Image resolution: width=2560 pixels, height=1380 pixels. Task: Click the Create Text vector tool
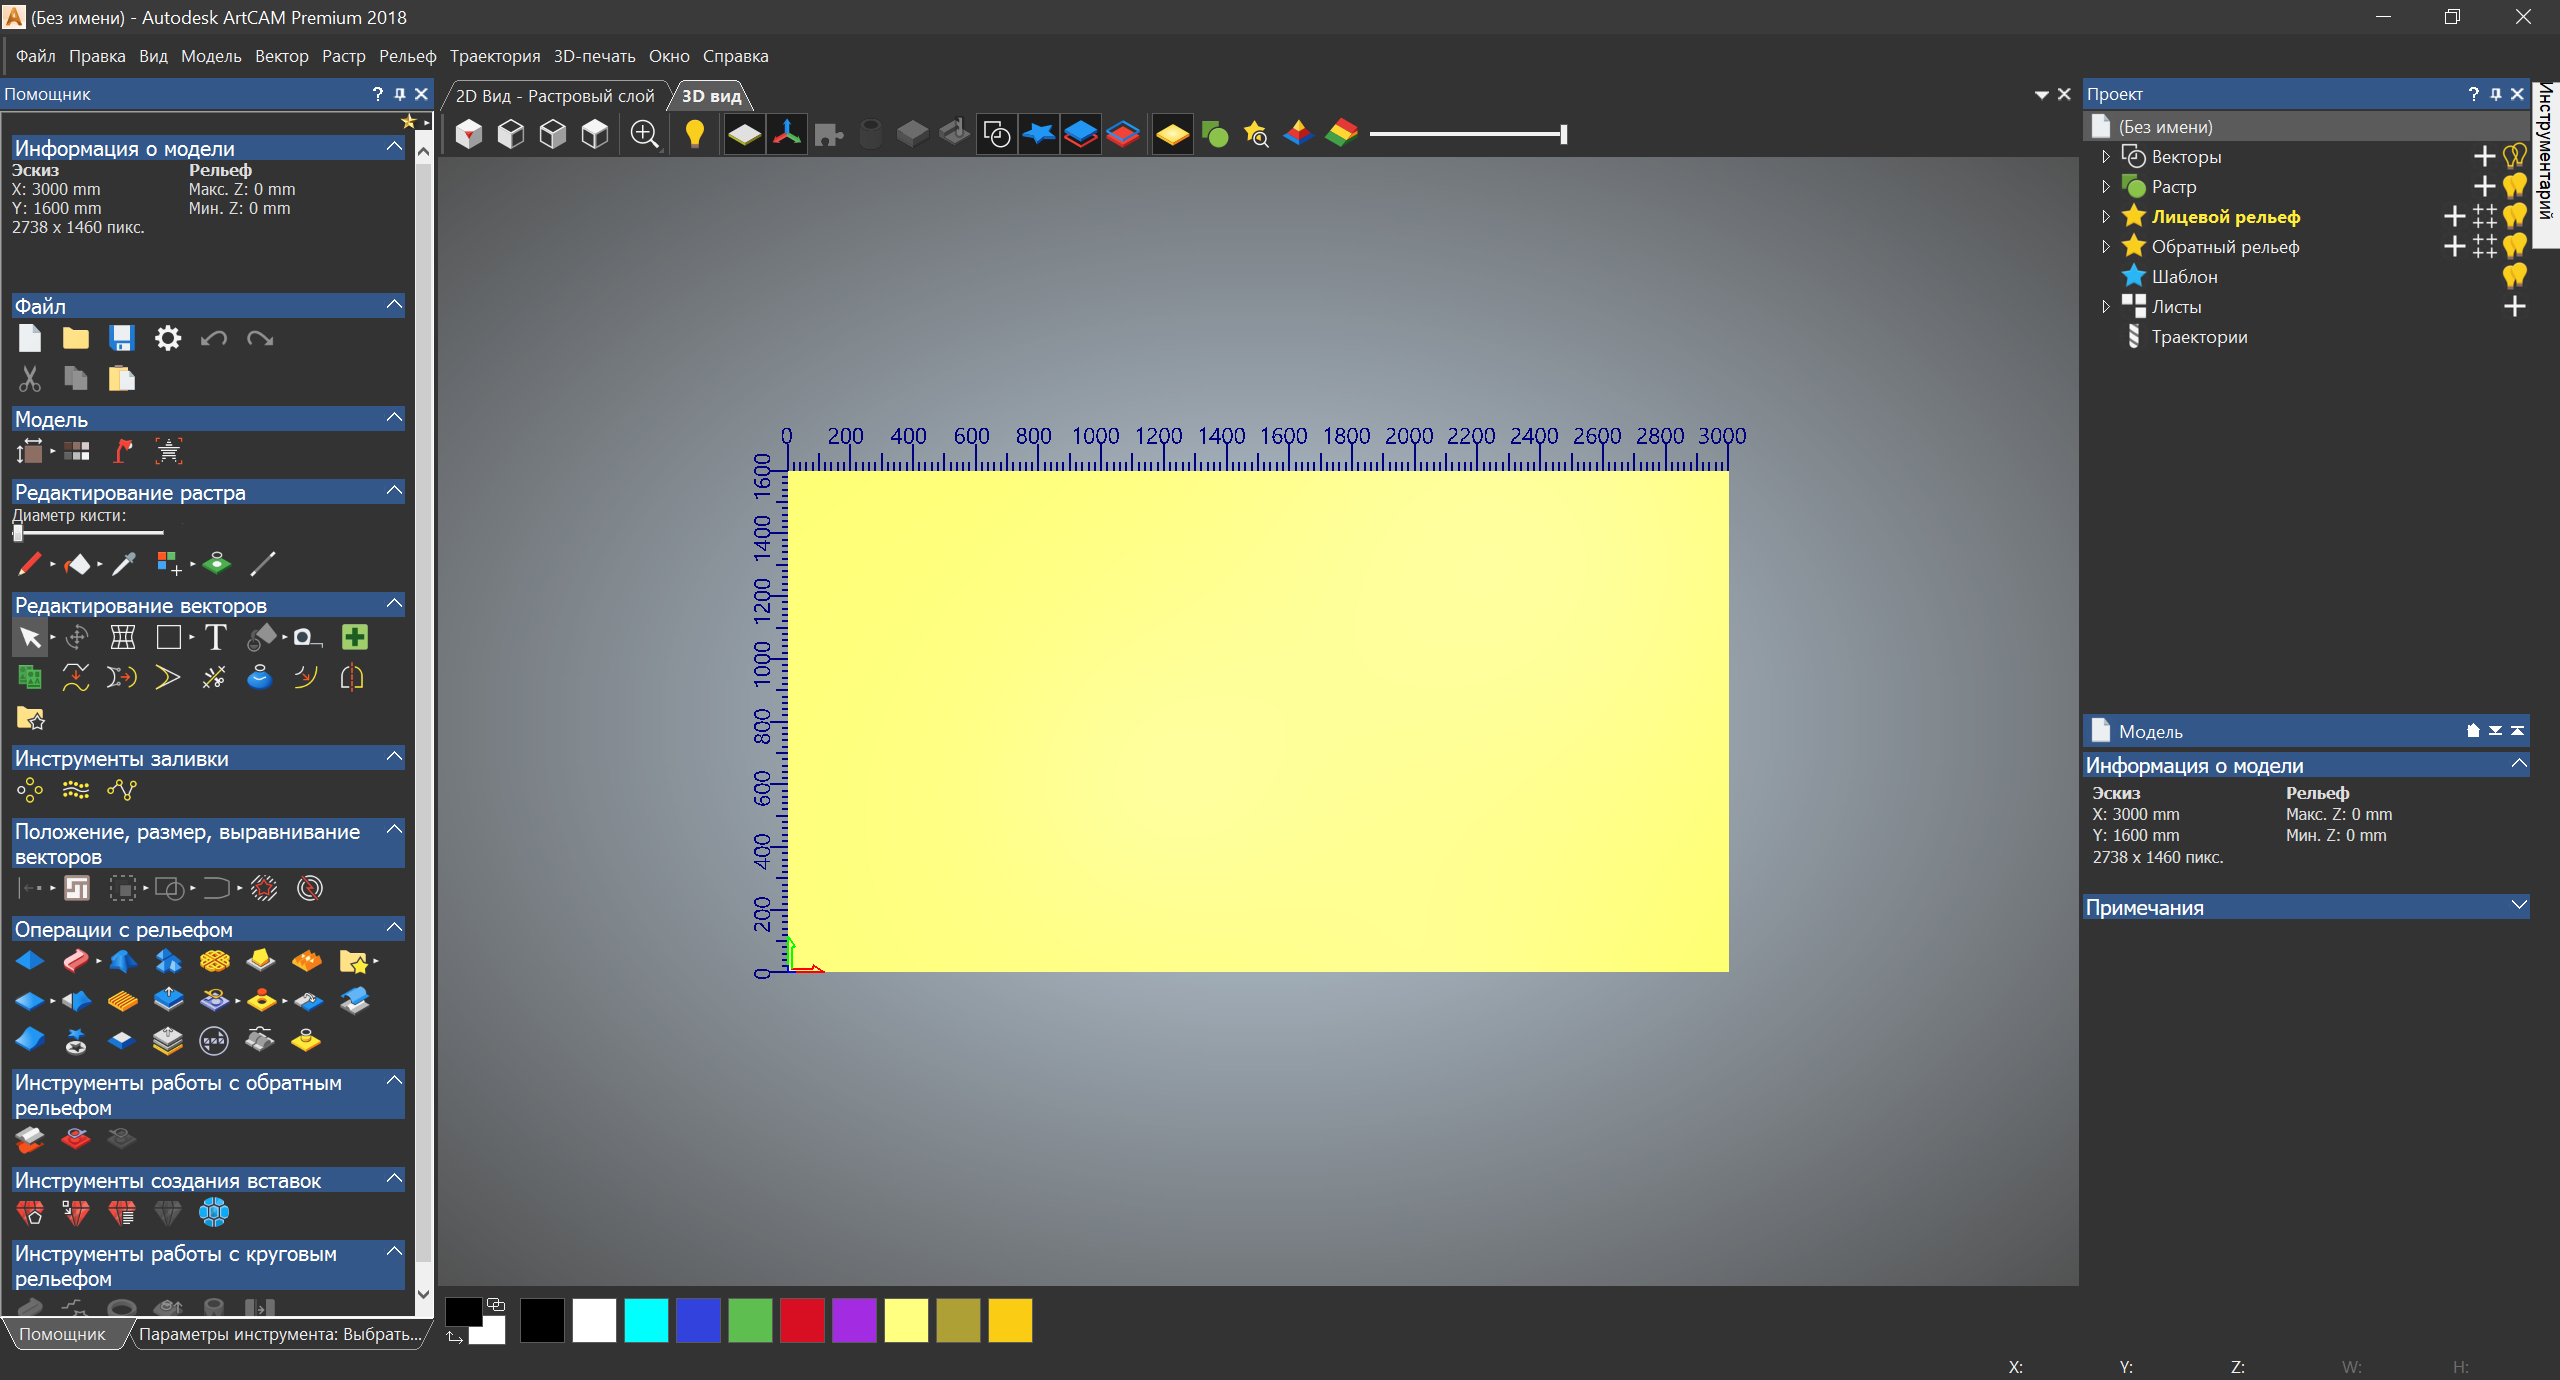coord(215,638)
